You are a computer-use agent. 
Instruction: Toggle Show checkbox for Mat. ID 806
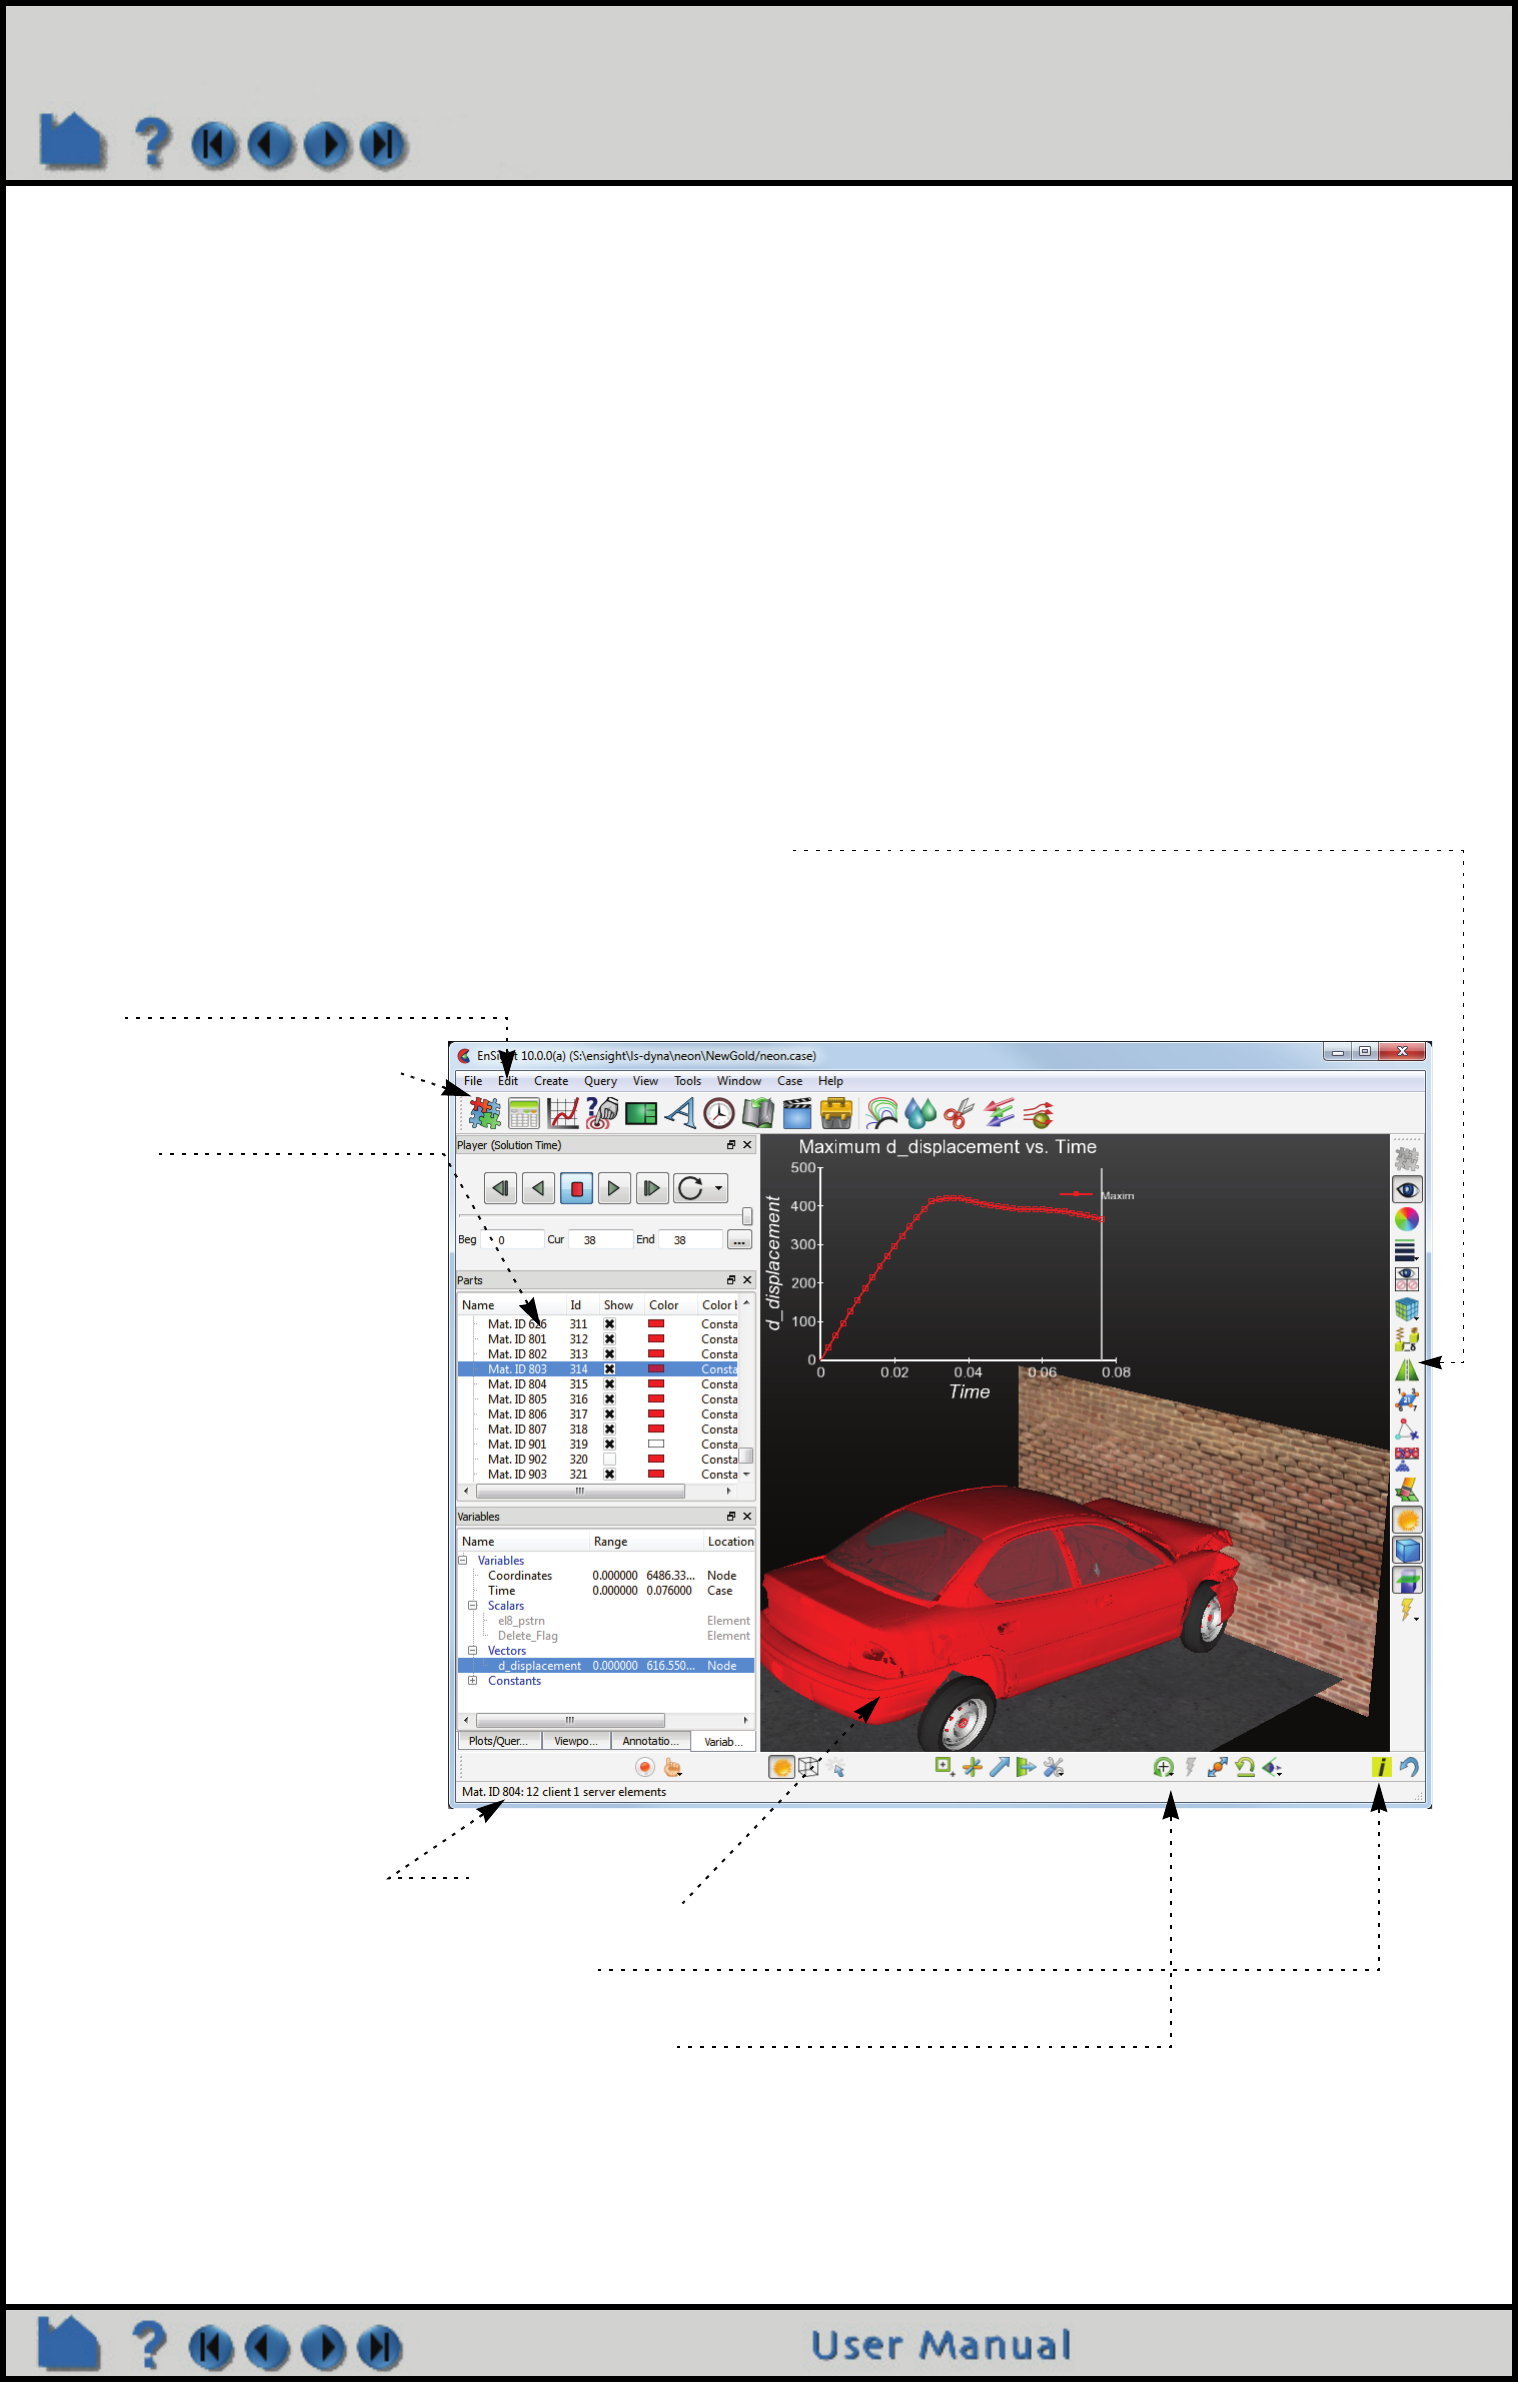(x=609, y=1414)
